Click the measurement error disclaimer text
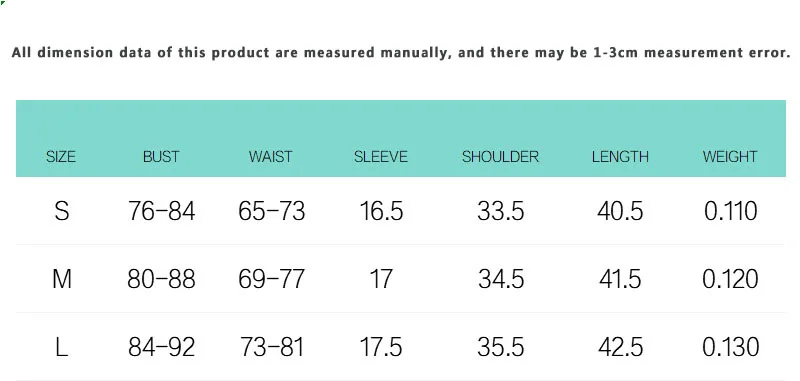800x381 pixels. (x=401, y=53)
